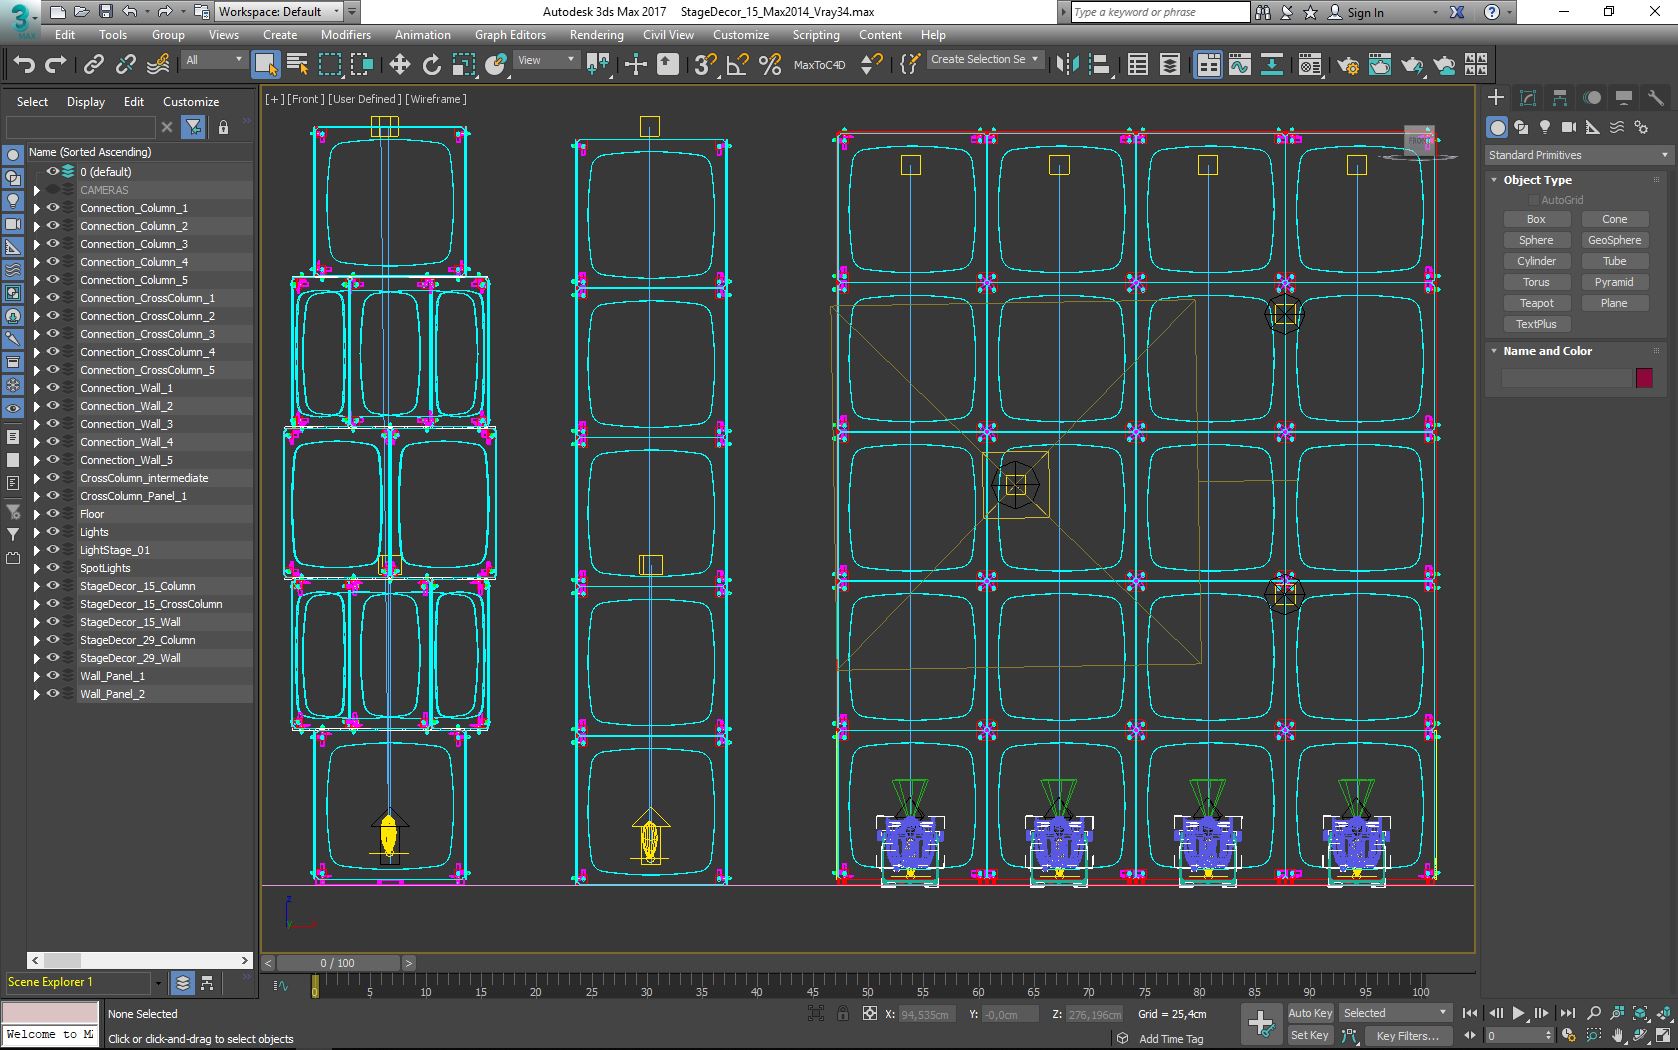1678x1050 pixels.
Task: Open the Modify tab in command panel
Action: point(1527,98)
